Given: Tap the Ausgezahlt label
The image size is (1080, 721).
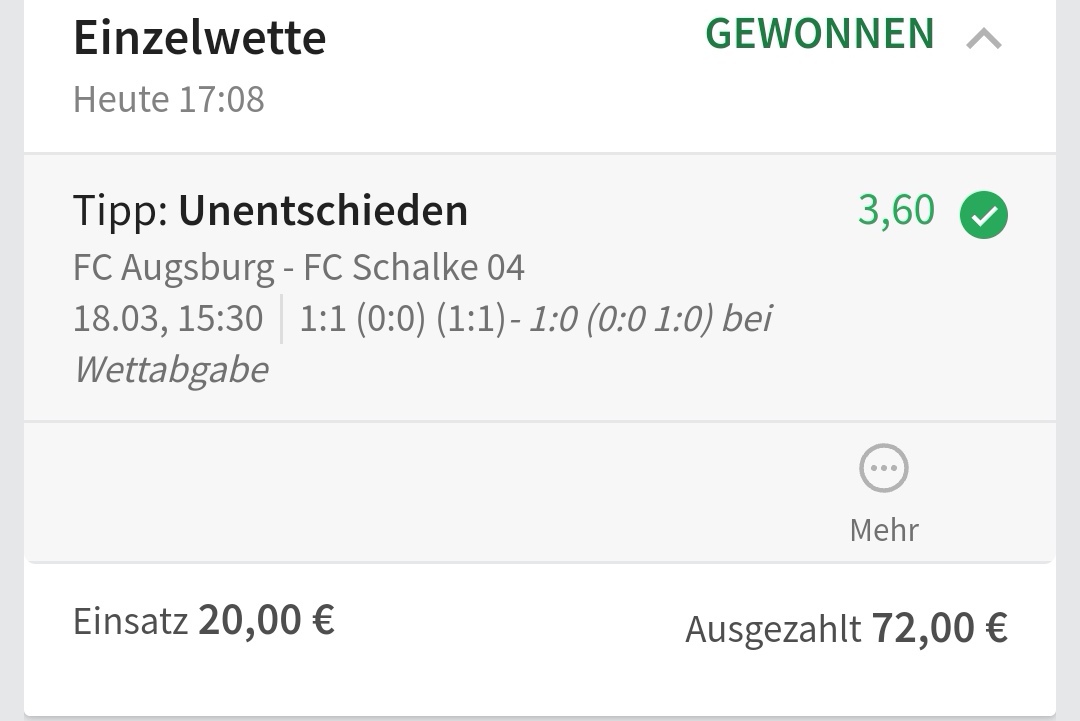Looking at the screenshot, I should click(x=772, y=629).
